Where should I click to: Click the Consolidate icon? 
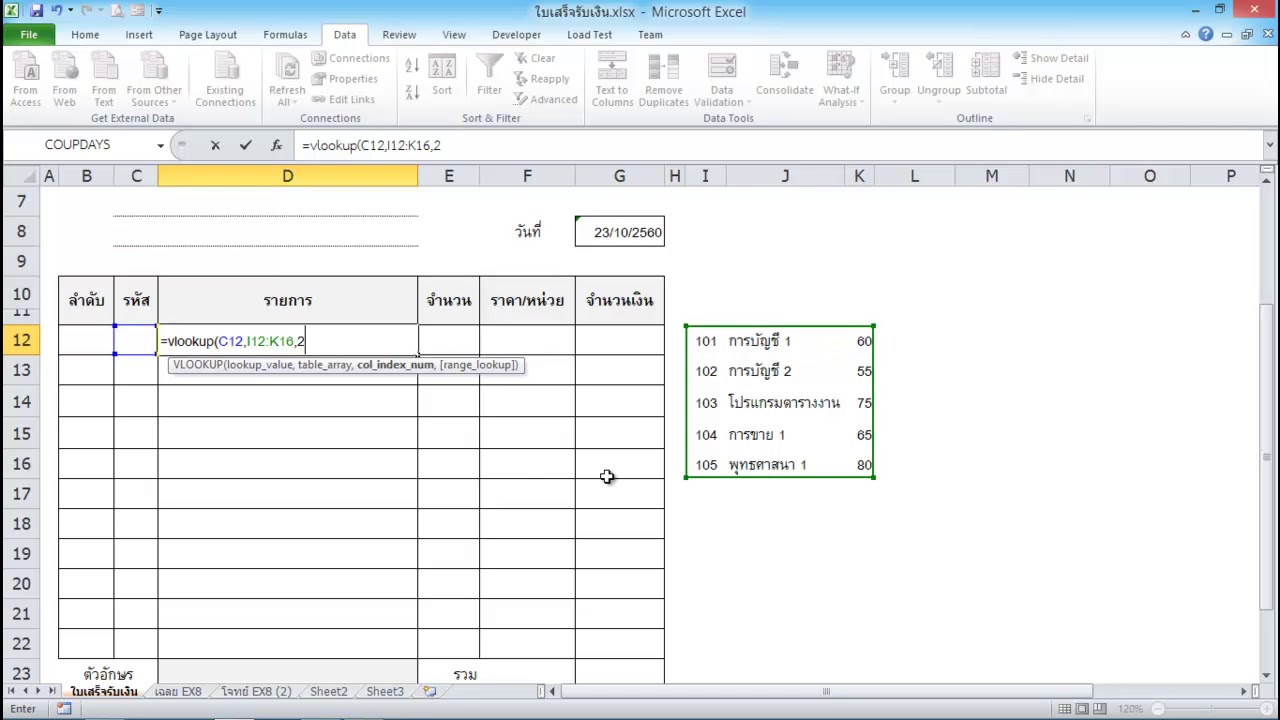[785, 76]
